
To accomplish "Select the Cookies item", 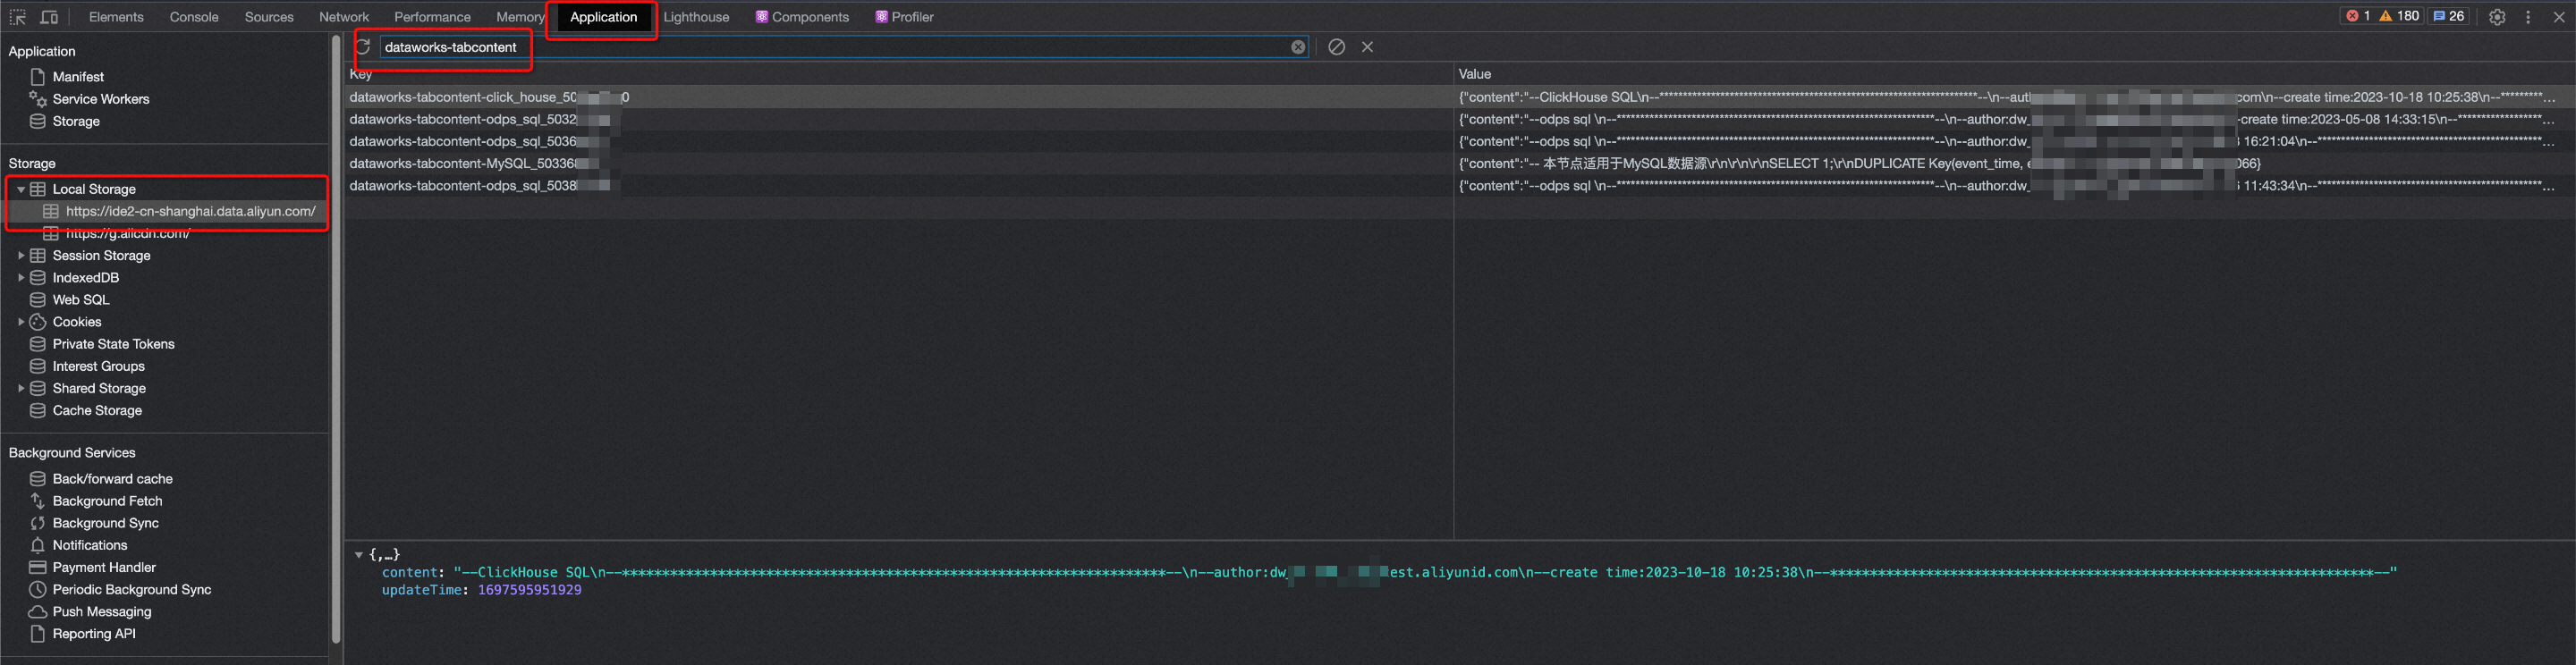I will (x=77, y=322).
